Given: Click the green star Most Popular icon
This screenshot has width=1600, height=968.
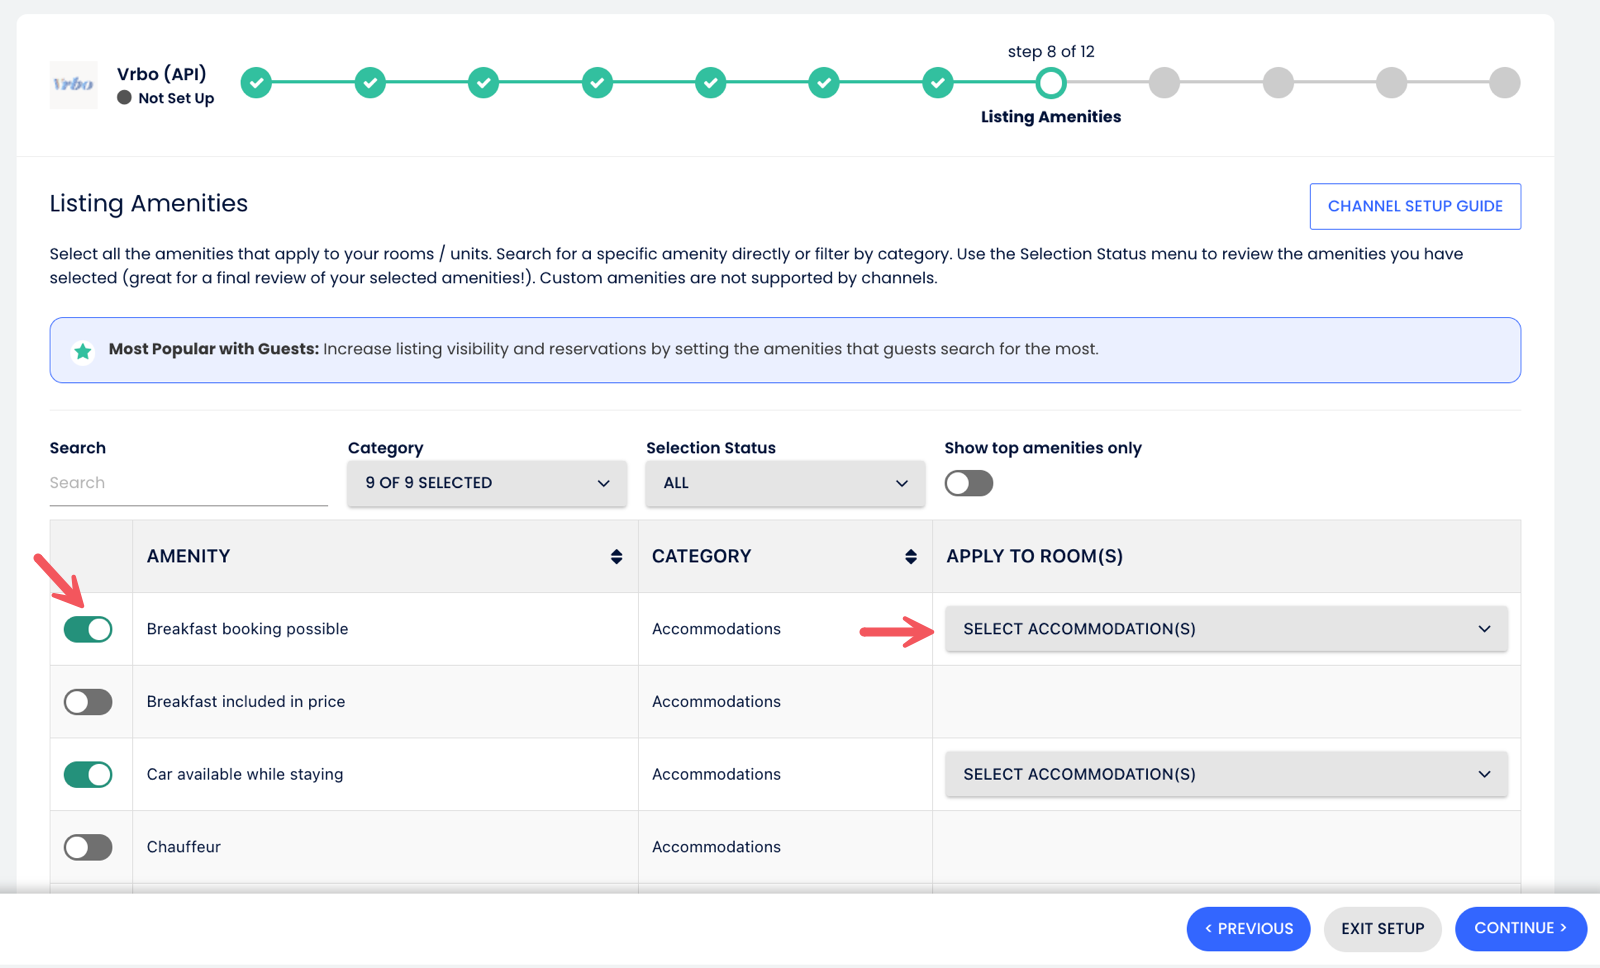Looking at the screenshot, I should coord(83,351).
